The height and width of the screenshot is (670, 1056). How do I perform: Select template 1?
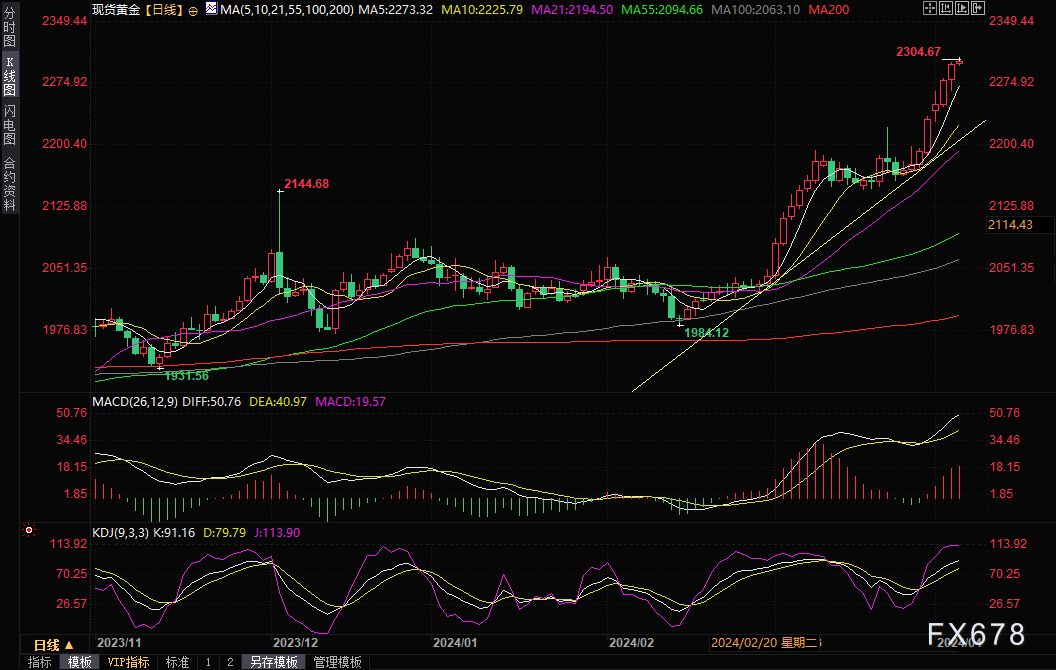pos(208,662)
